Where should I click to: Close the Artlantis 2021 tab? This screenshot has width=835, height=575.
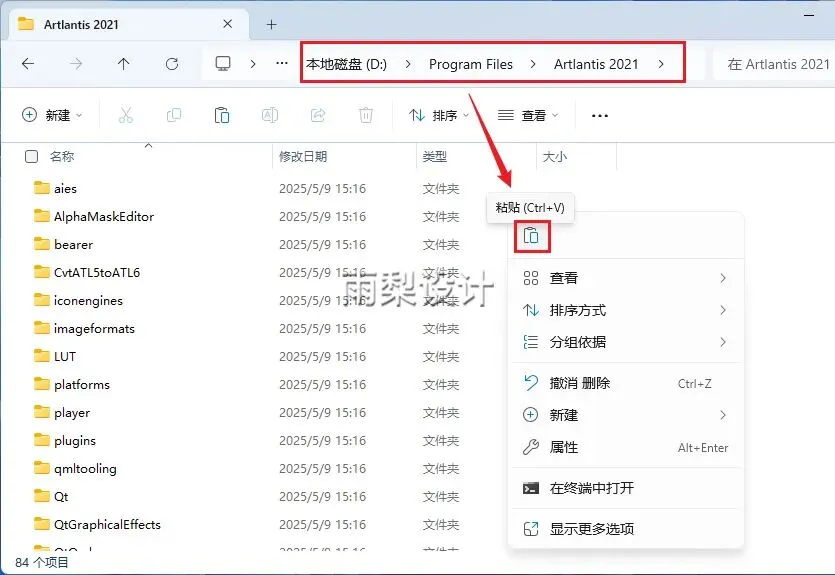coord(227,24)
